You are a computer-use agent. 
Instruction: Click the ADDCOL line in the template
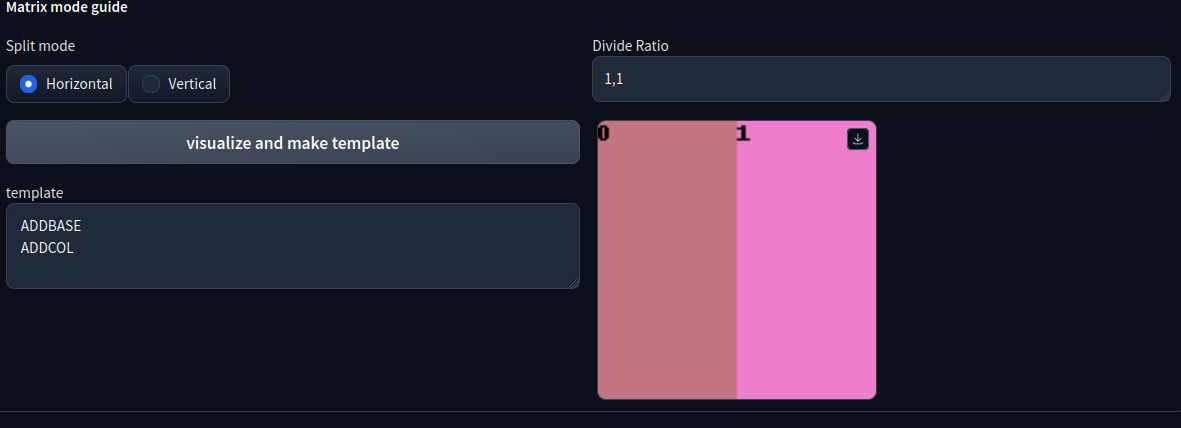tap(47, 247)
